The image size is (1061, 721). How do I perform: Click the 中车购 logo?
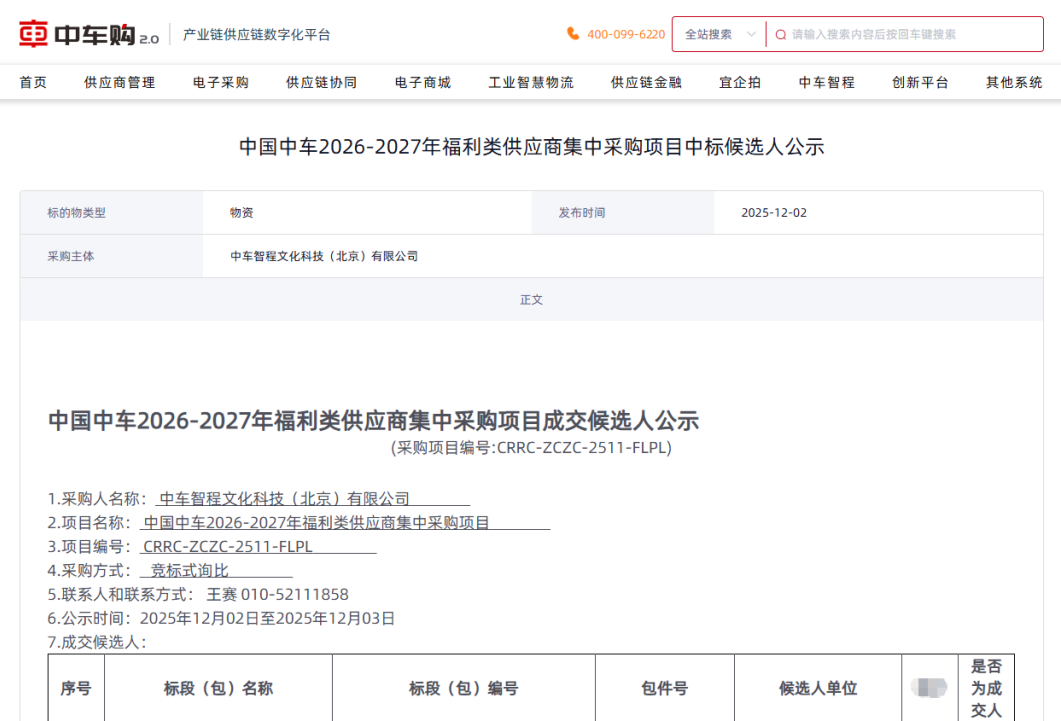[x=89, y=34]
